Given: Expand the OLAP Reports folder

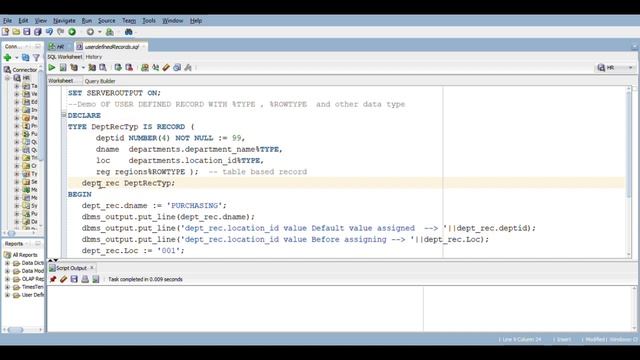Looking at the screenshot, I should click(7, 279).
